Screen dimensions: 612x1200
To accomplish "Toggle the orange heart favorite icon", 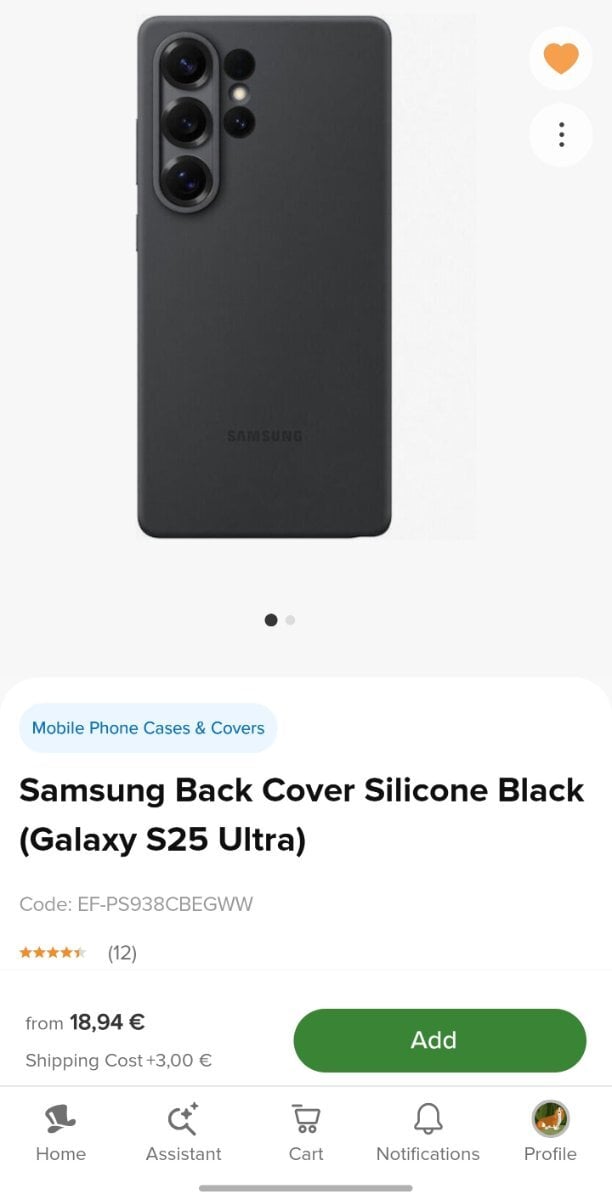I will [x=561, y=58].
